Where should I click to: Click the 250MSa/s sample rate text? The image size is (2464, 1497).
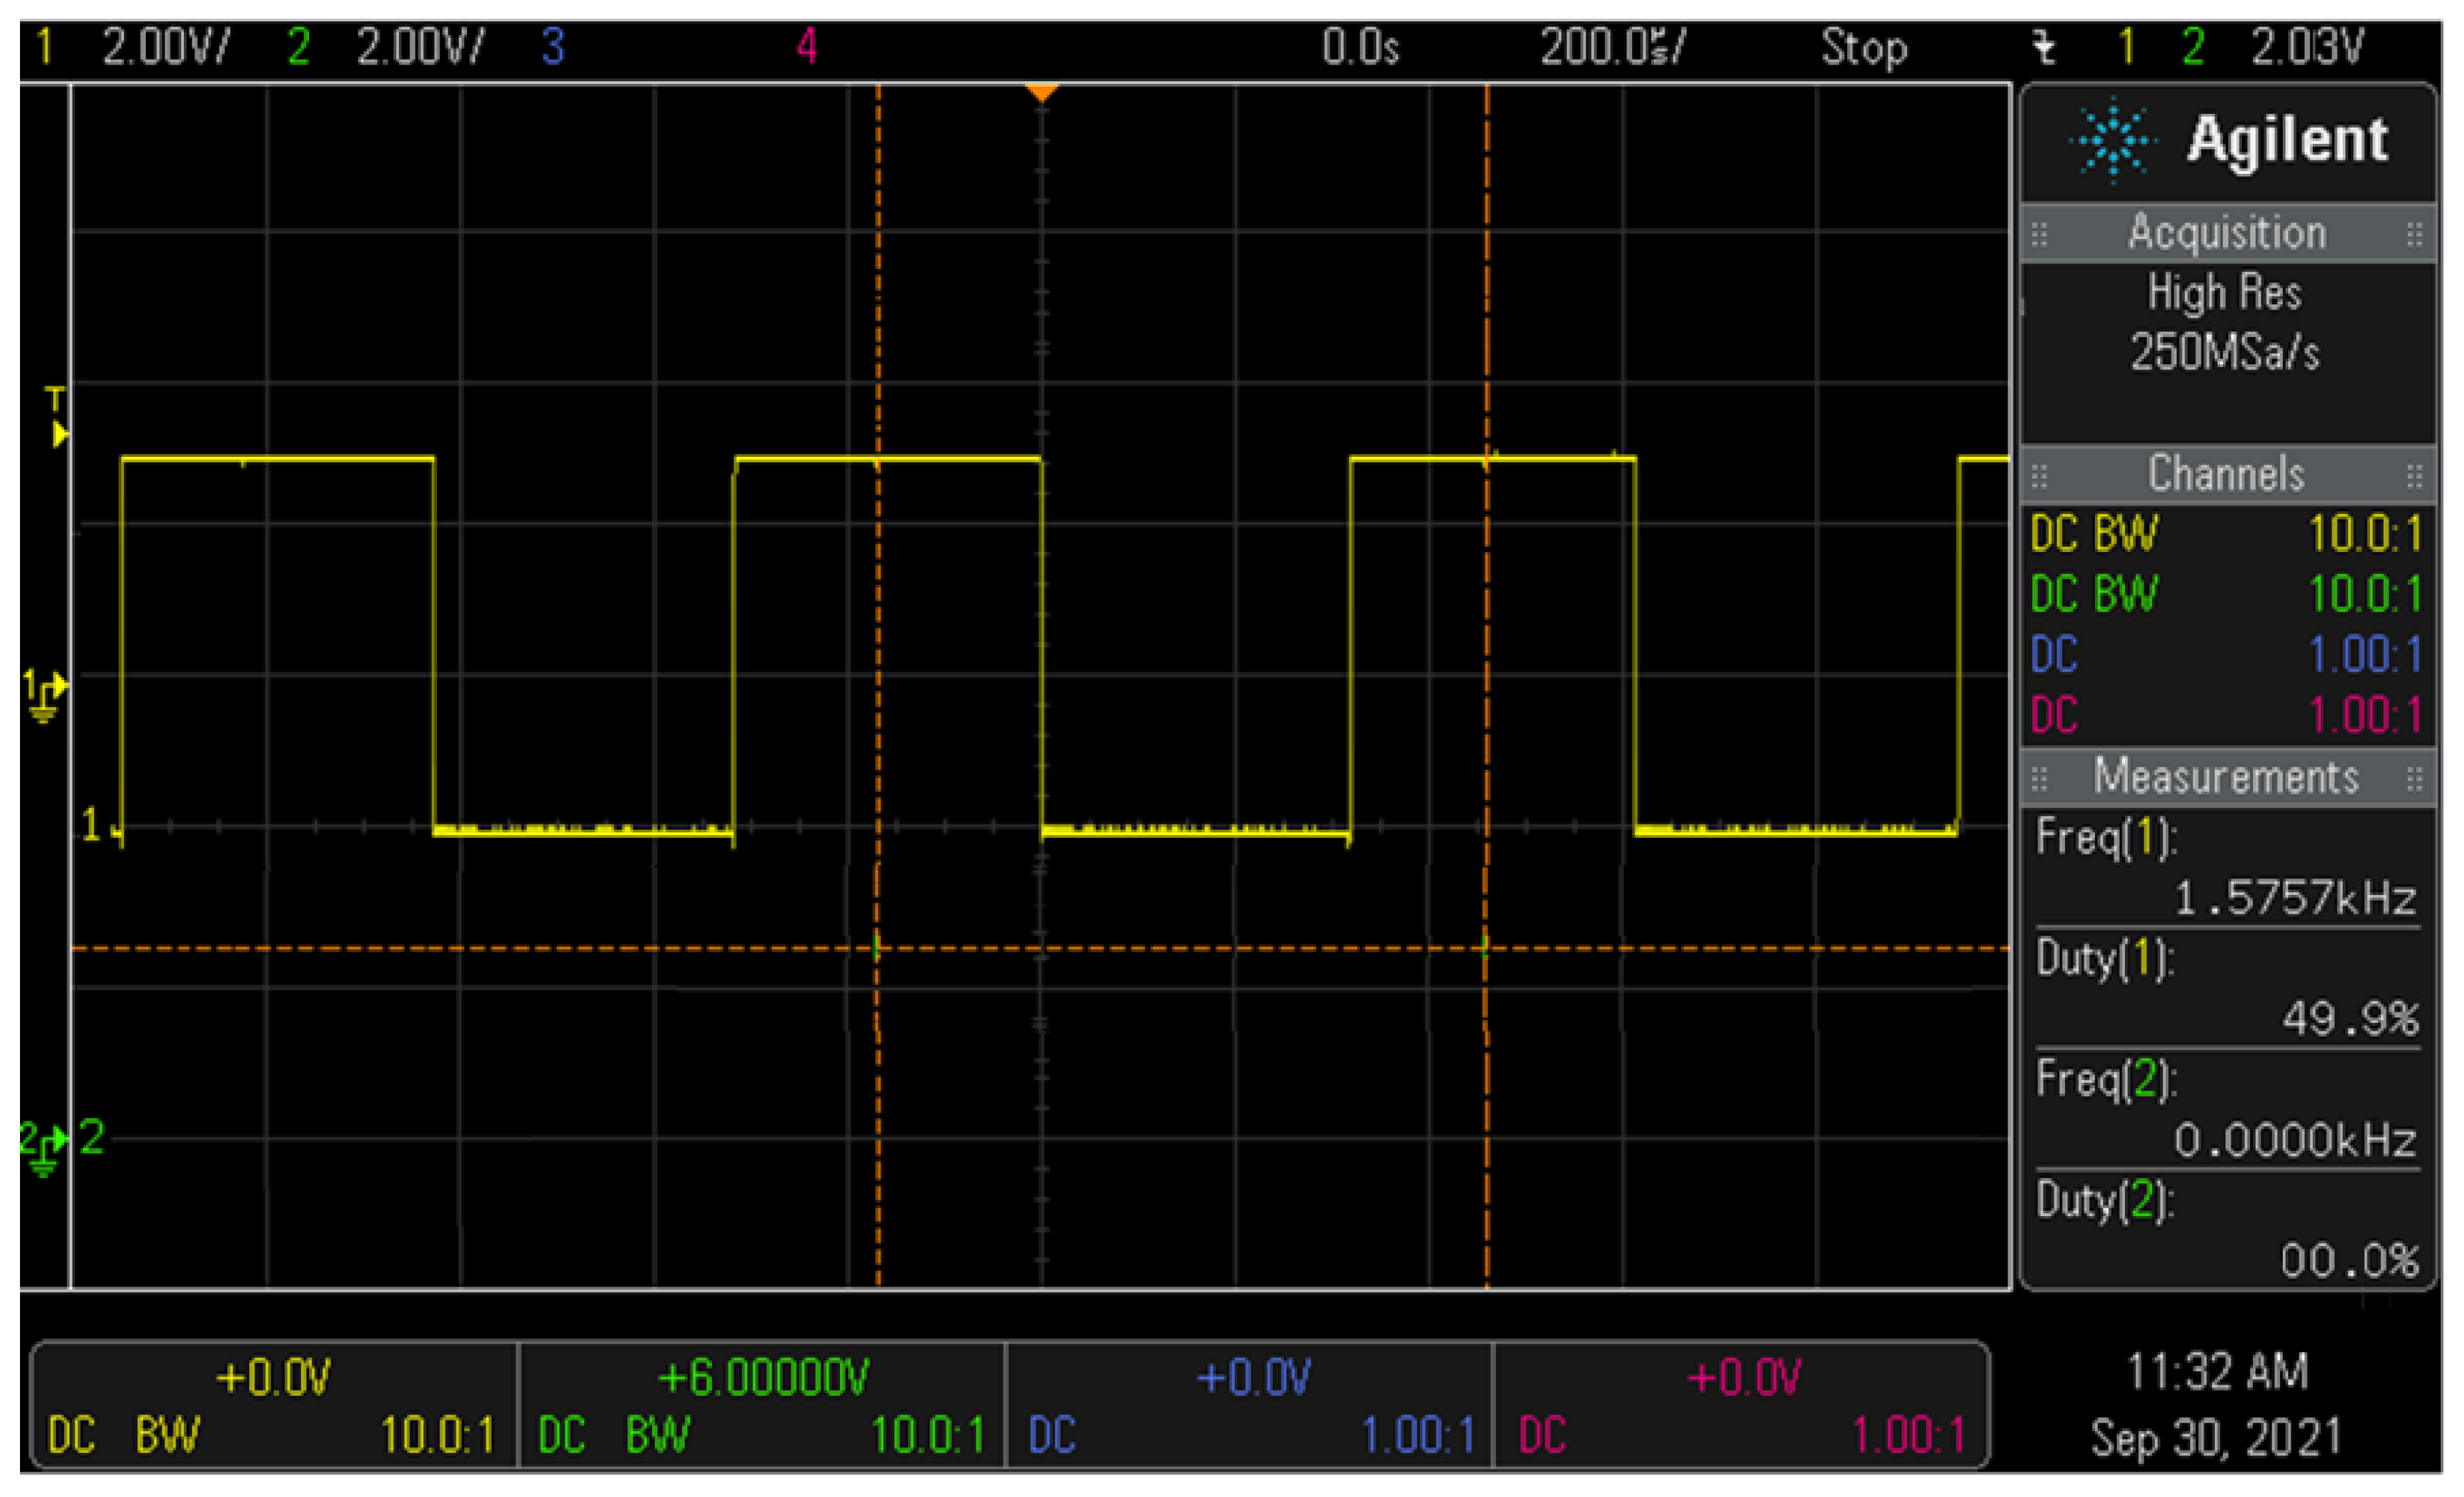pos(2225,353)
